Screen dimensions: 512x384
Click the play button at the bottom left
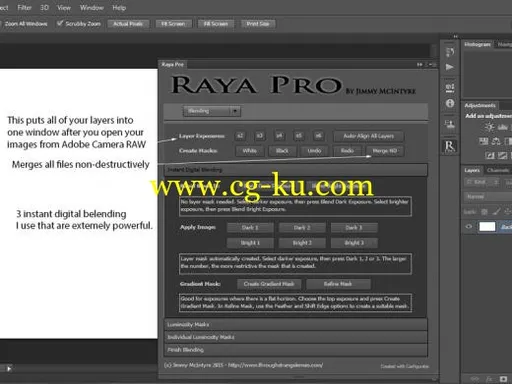point(9,369)
